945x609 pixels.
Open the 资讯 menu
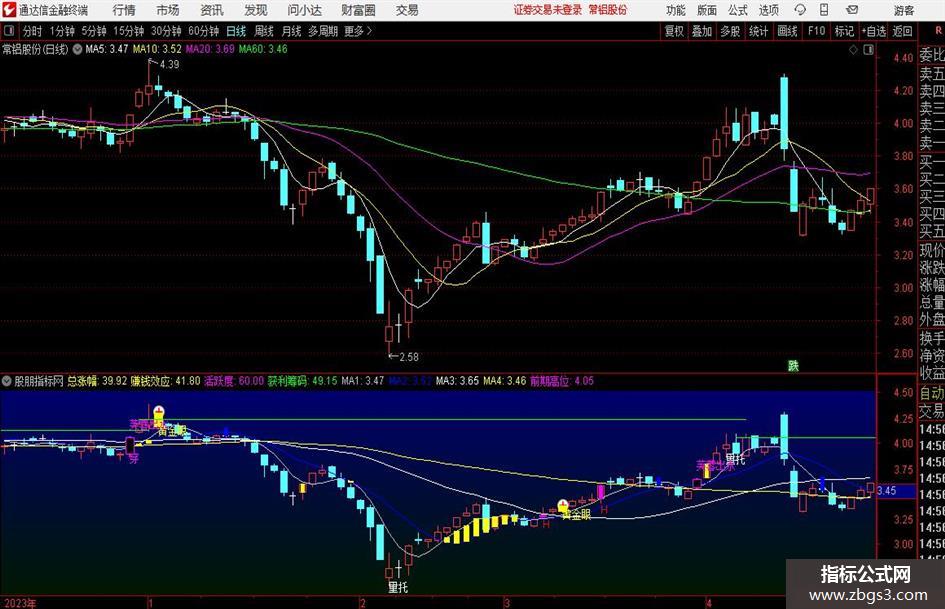tap(212, 10)
